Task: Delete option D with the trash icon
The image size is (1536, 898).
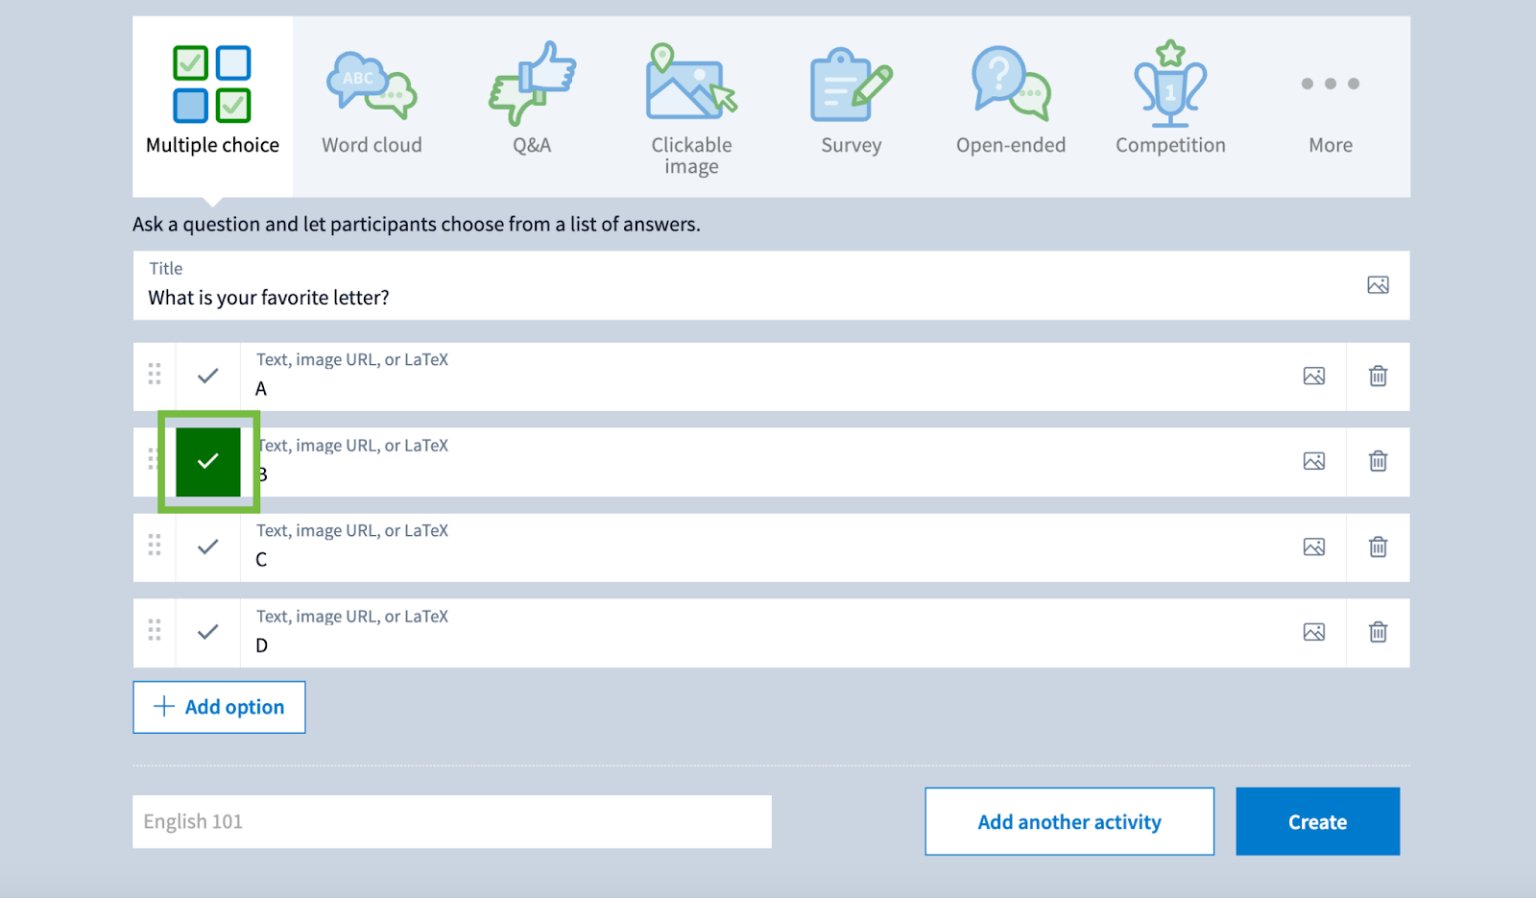Action: (1377, 632)
